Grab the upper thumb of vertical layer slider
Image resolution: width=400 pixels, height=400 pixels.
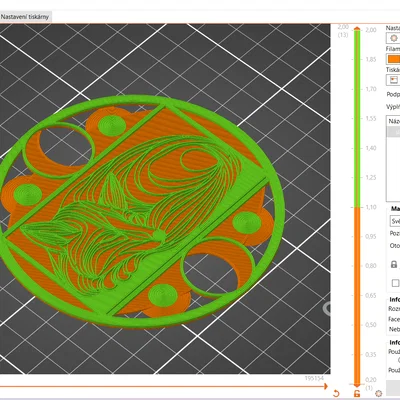point(357,29)
